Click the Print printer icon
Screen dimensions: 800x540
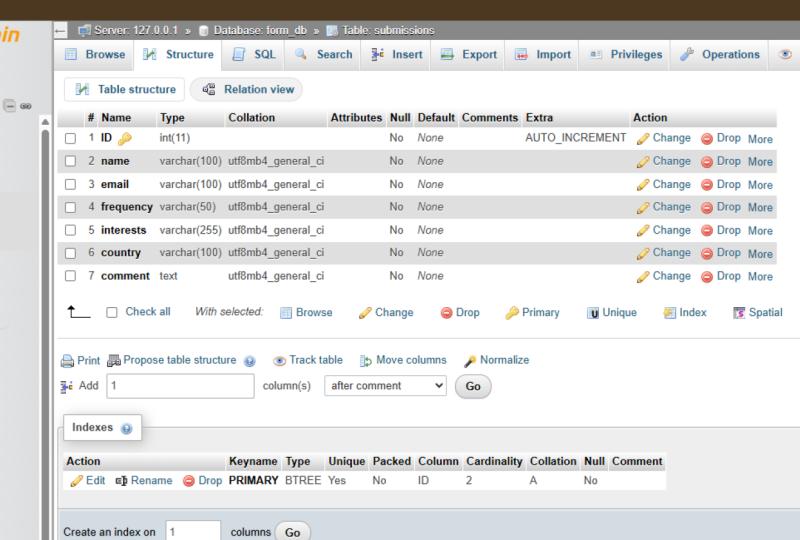pyautogui.click(x=67, y=361)
